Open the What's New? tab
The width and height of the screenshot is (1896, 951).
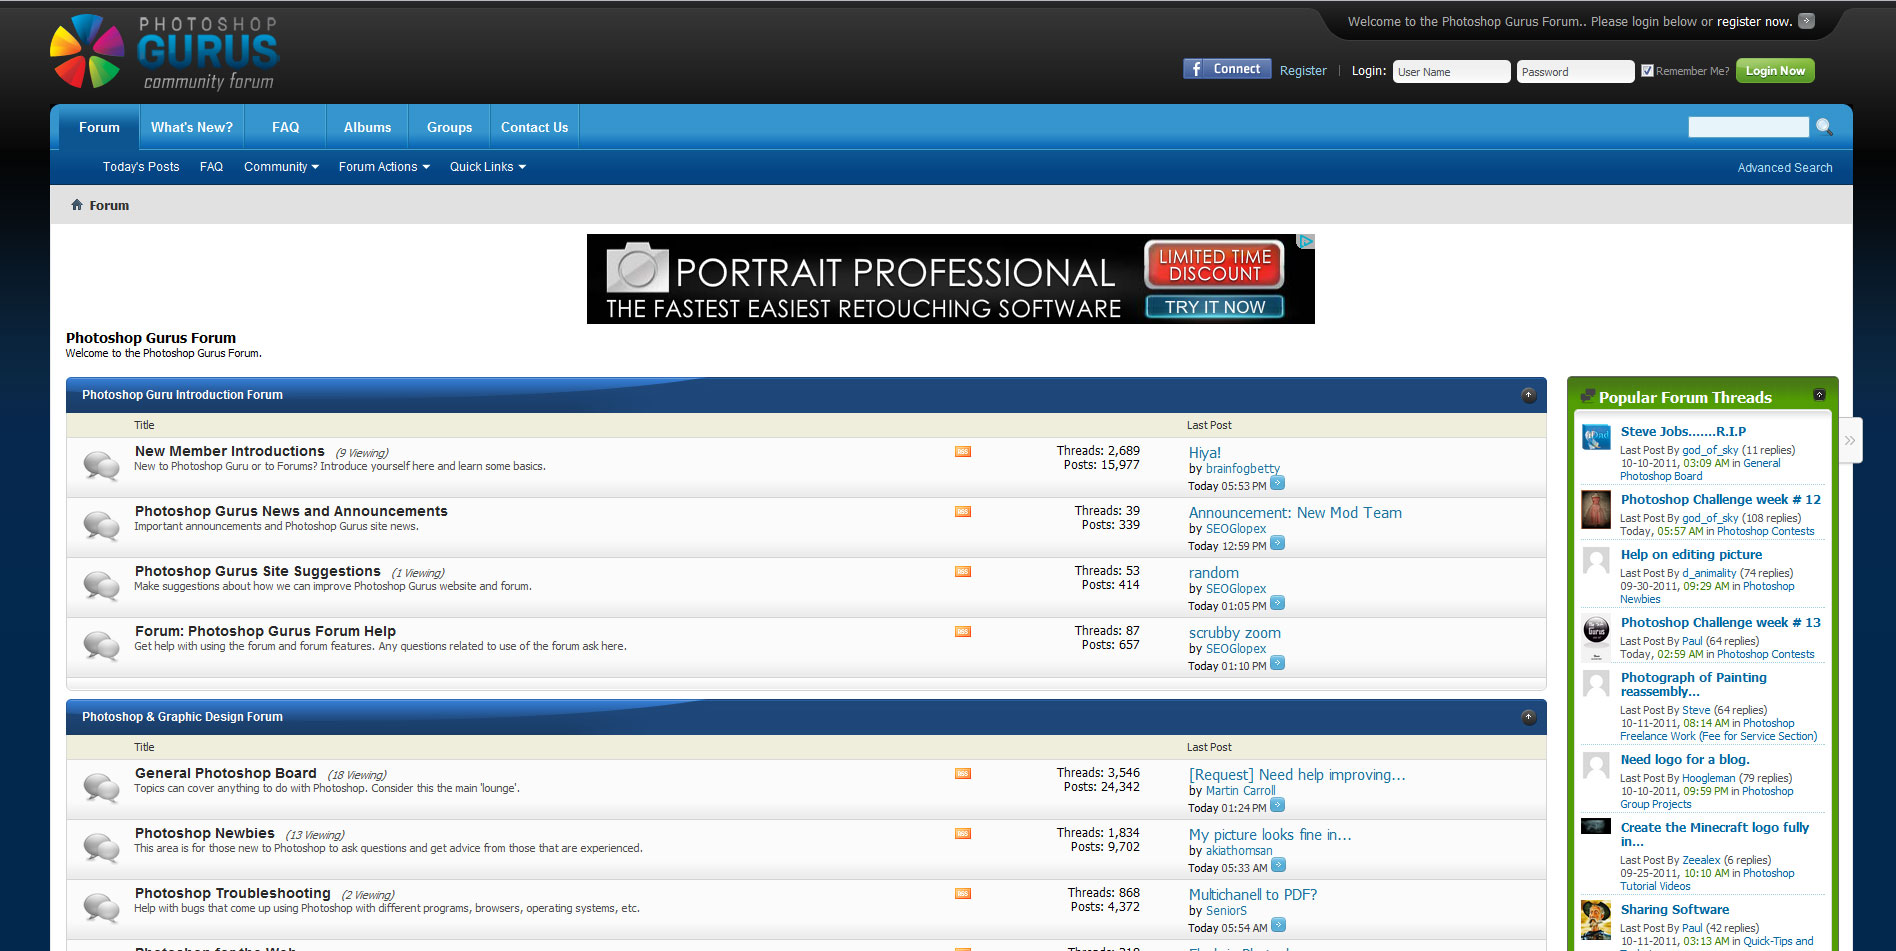click(192, 127)
